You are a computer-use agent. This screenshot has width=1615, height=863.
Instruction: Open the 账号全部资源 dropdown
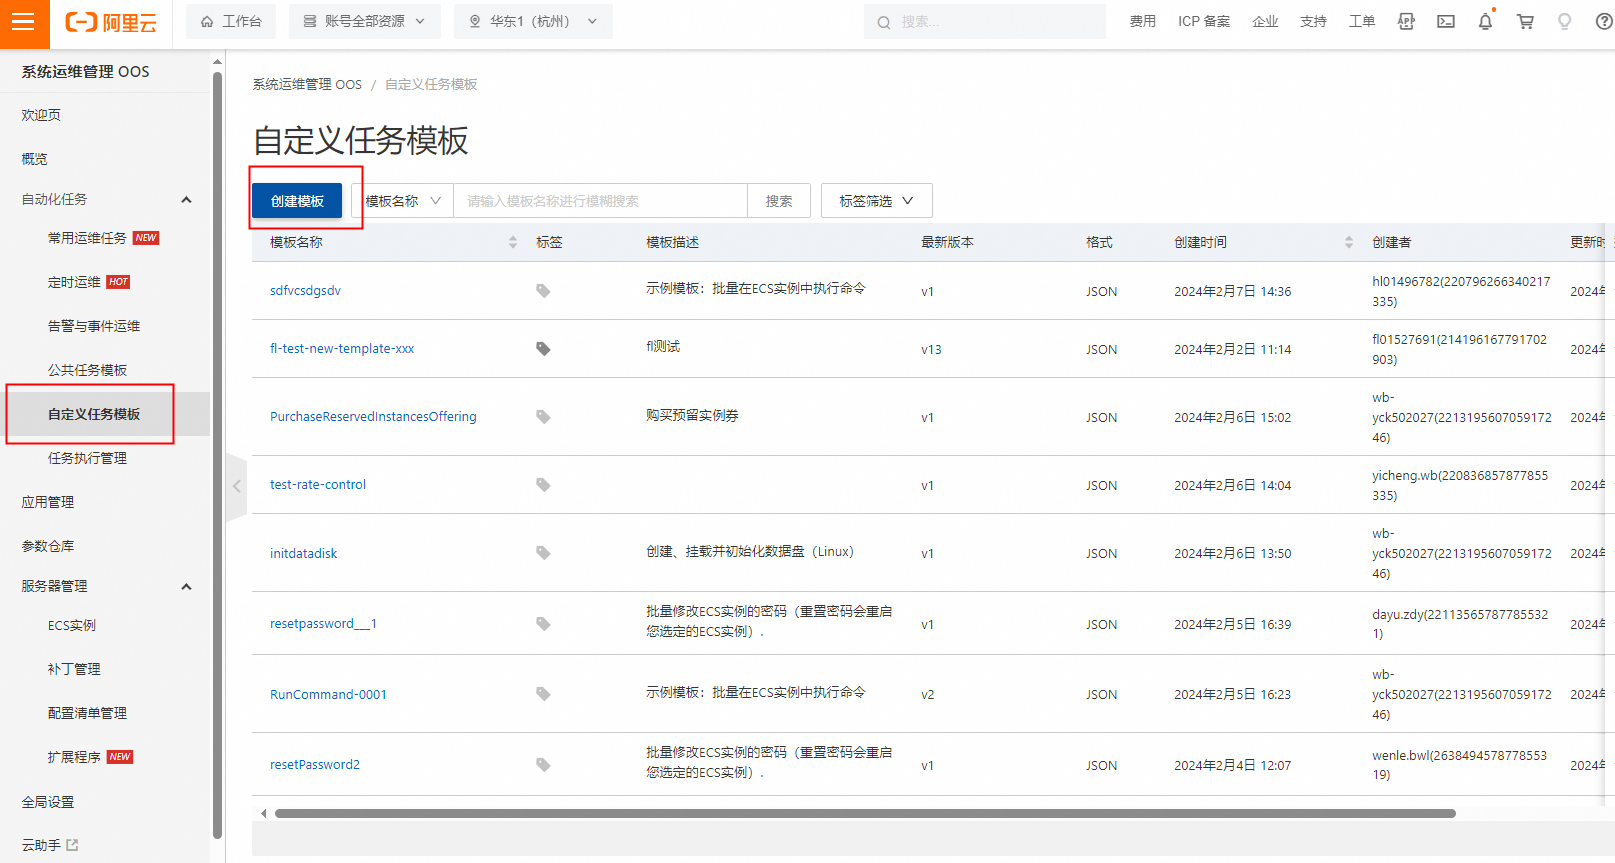tap(365, 21)
